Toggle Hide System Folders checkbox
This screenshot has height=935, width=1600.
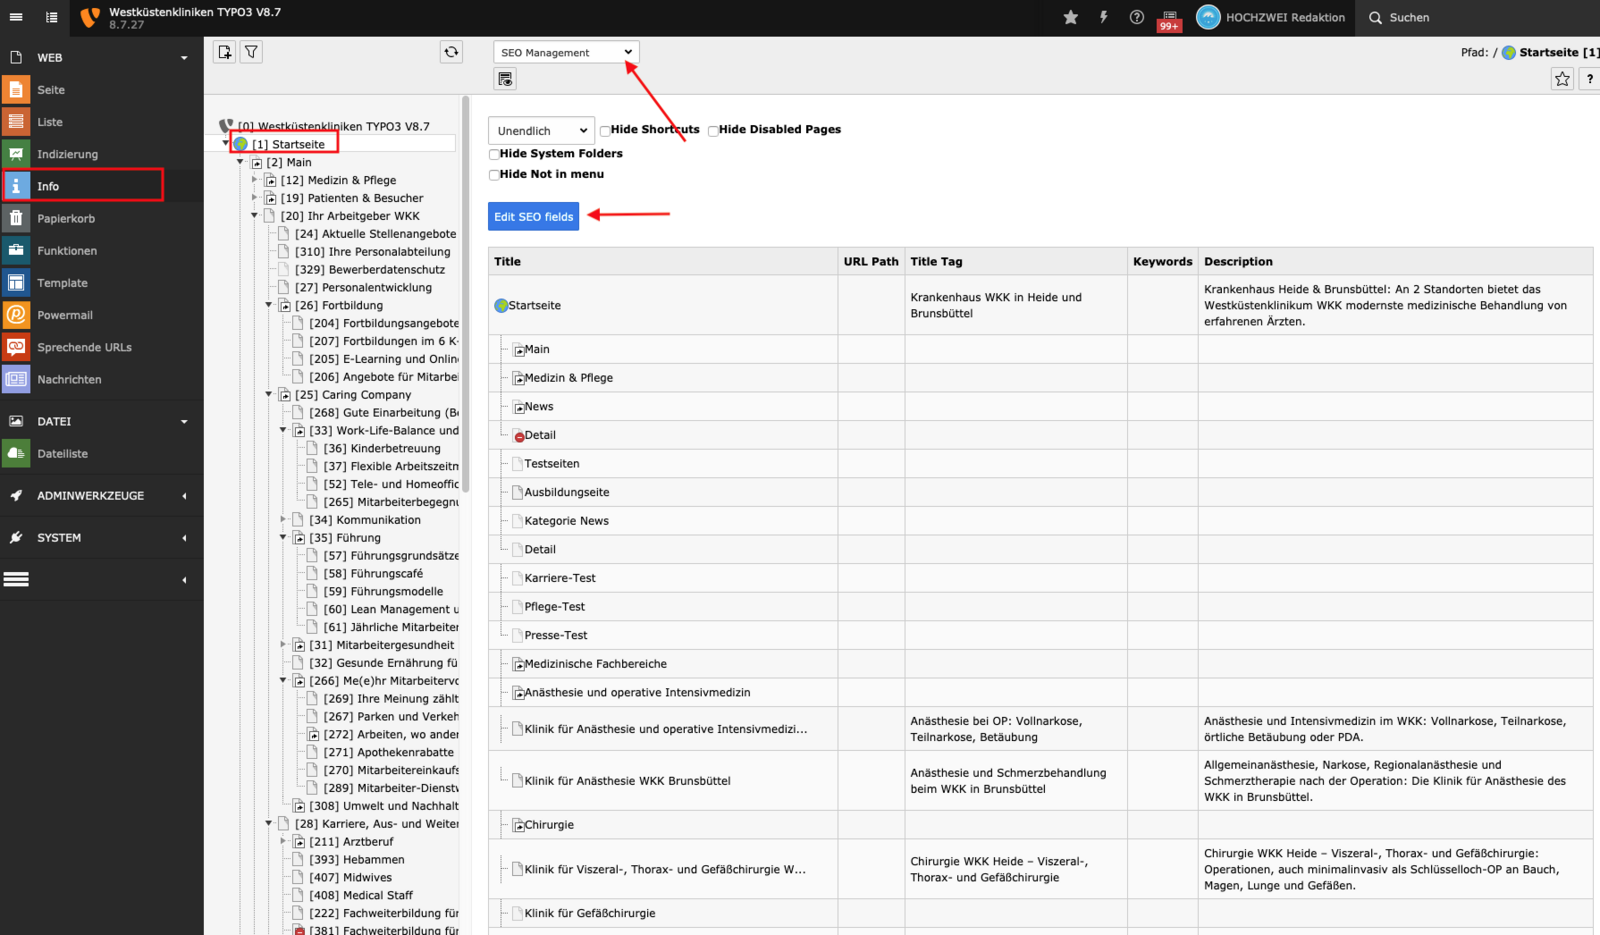494,154
